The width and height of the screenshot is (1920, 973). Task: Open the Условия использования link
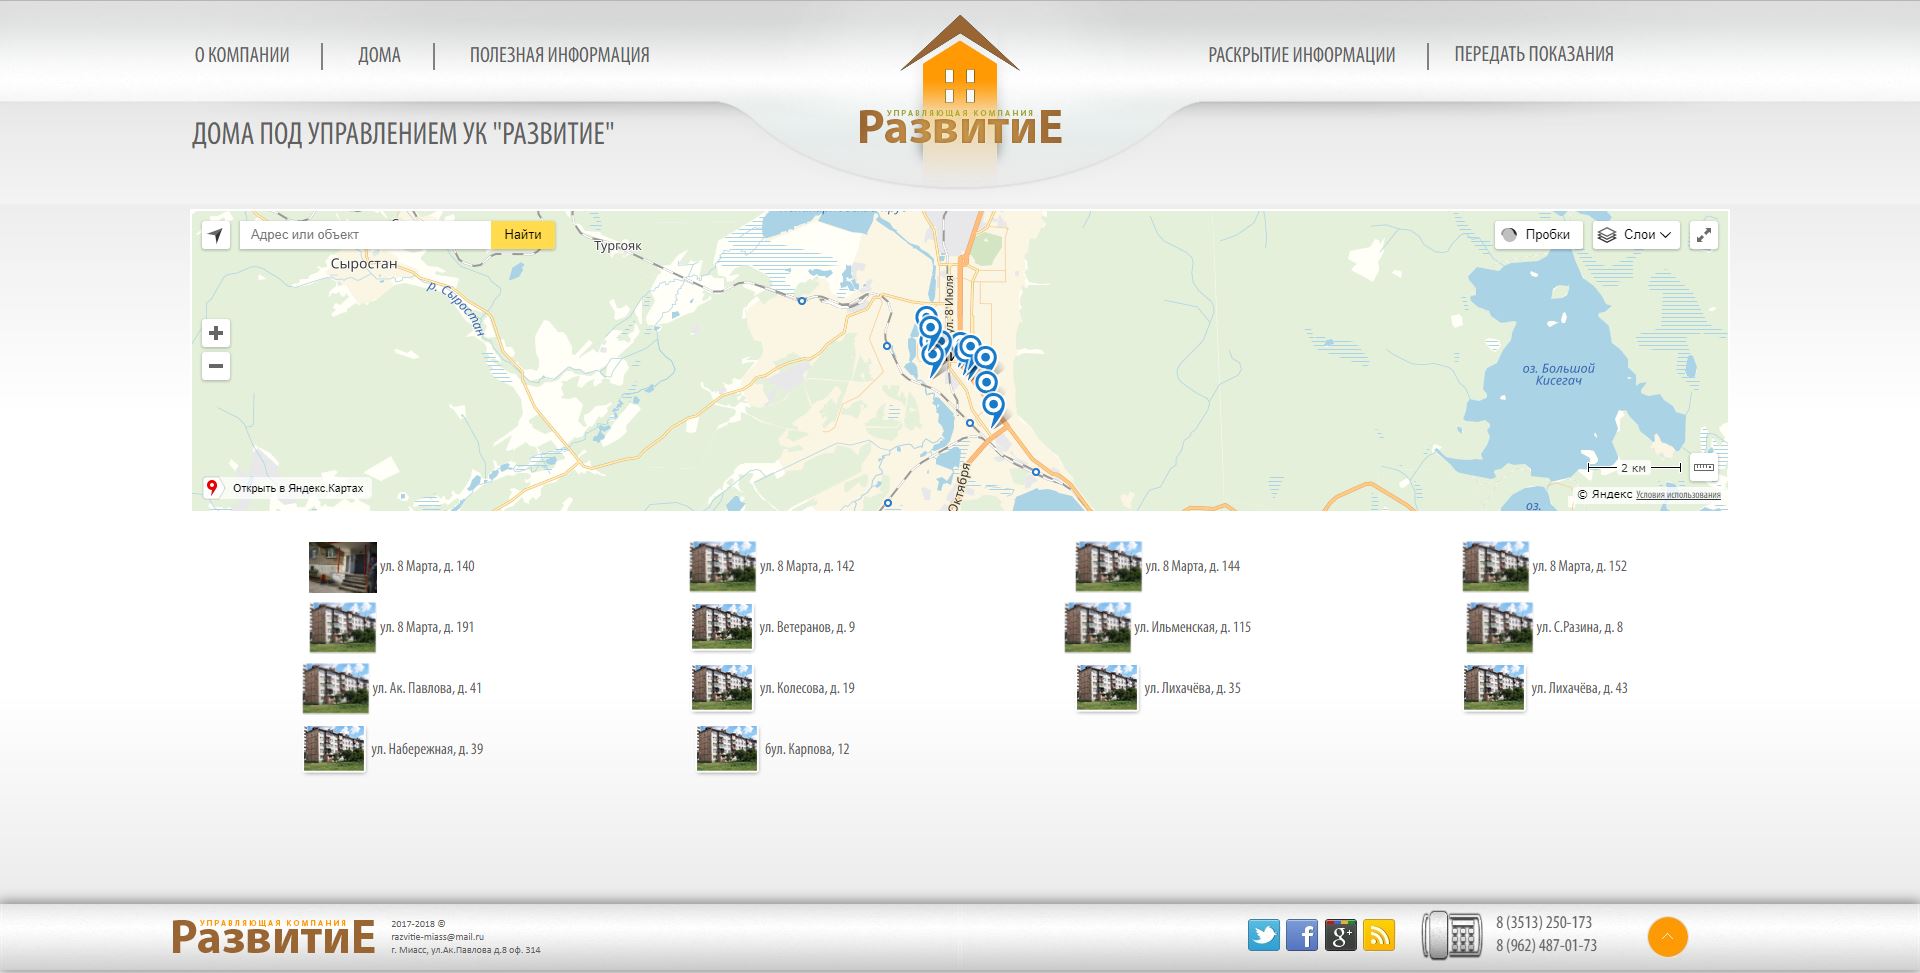pyautogui.click(x=1678, y=495)
